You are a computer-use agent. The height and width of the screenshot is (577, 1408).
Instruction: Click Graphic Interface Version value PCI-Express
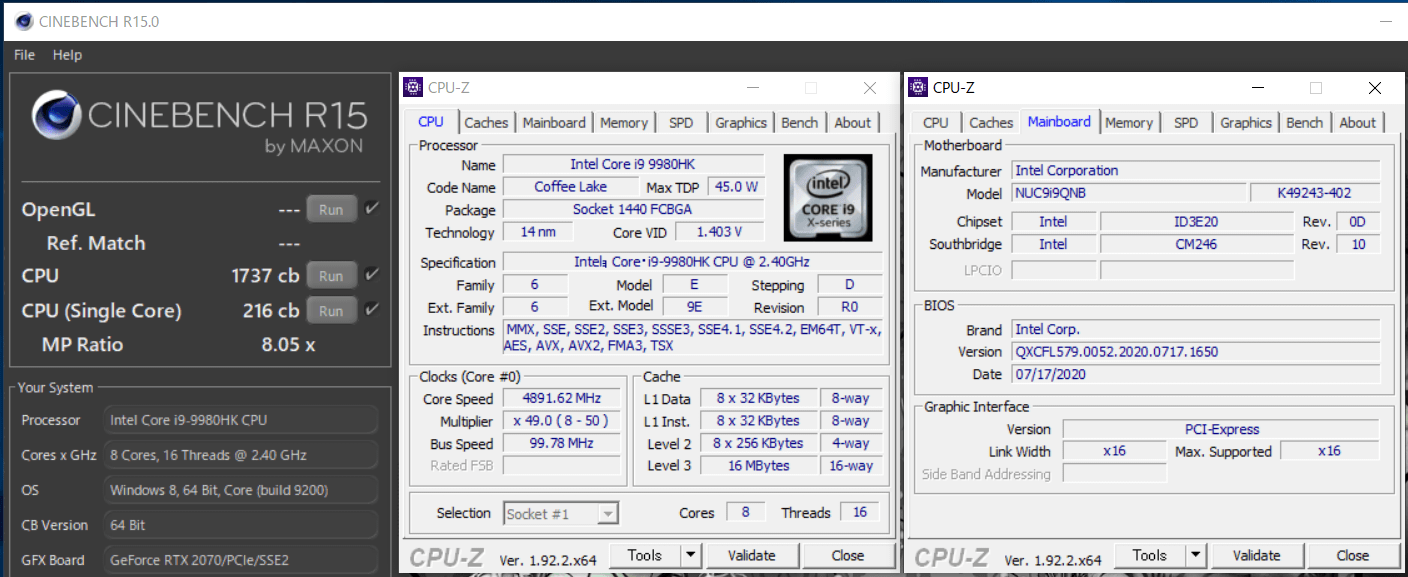1221,429
